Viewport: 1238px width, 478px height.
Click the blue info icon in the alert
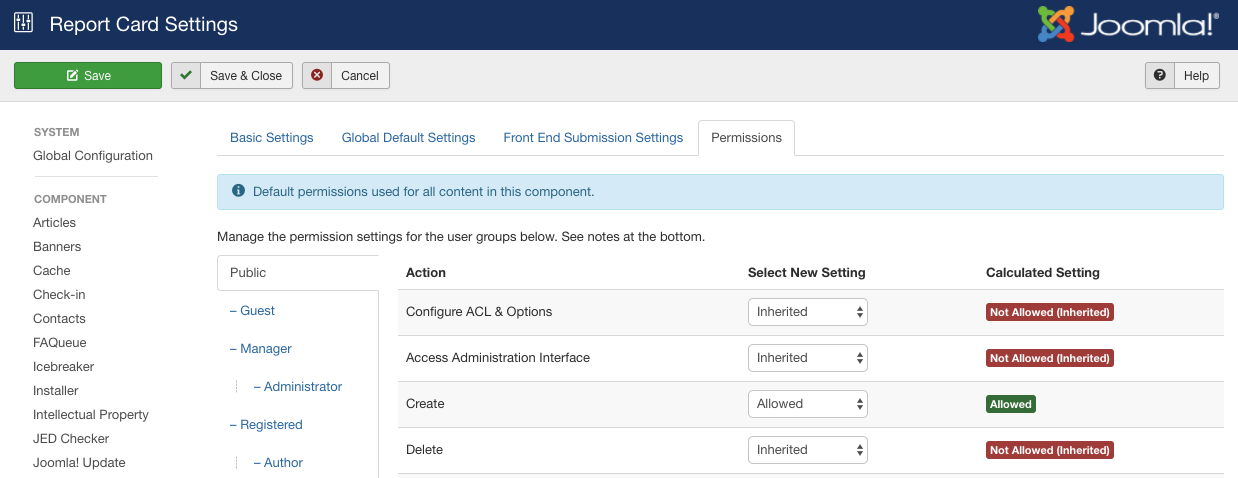[238, 191]
